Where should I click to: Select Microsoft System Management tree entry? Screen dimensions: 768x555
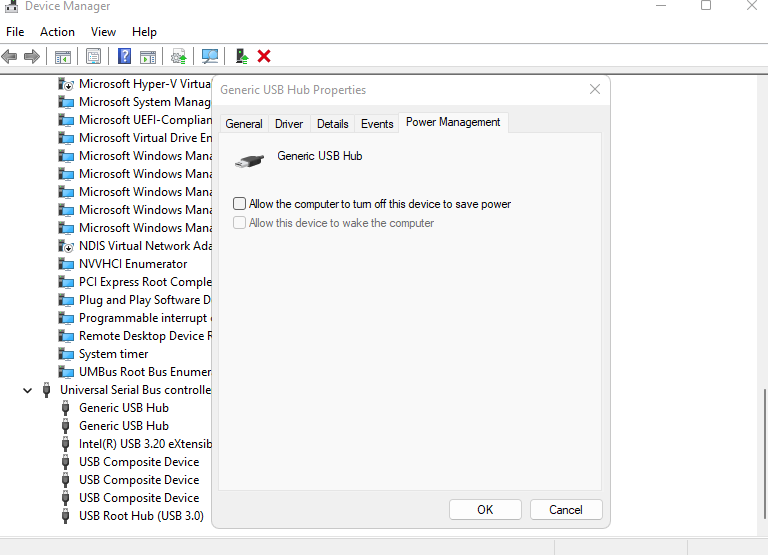tap(144, 102)
